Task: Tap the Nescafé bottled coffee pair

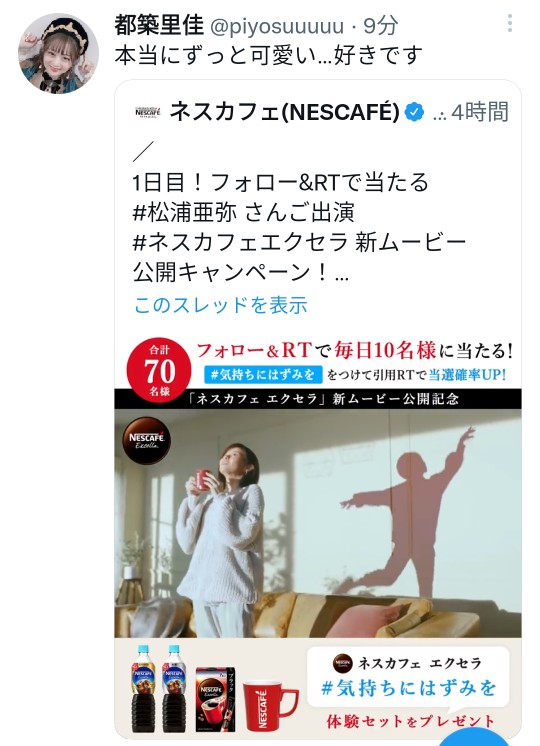Action: [159, 689]
